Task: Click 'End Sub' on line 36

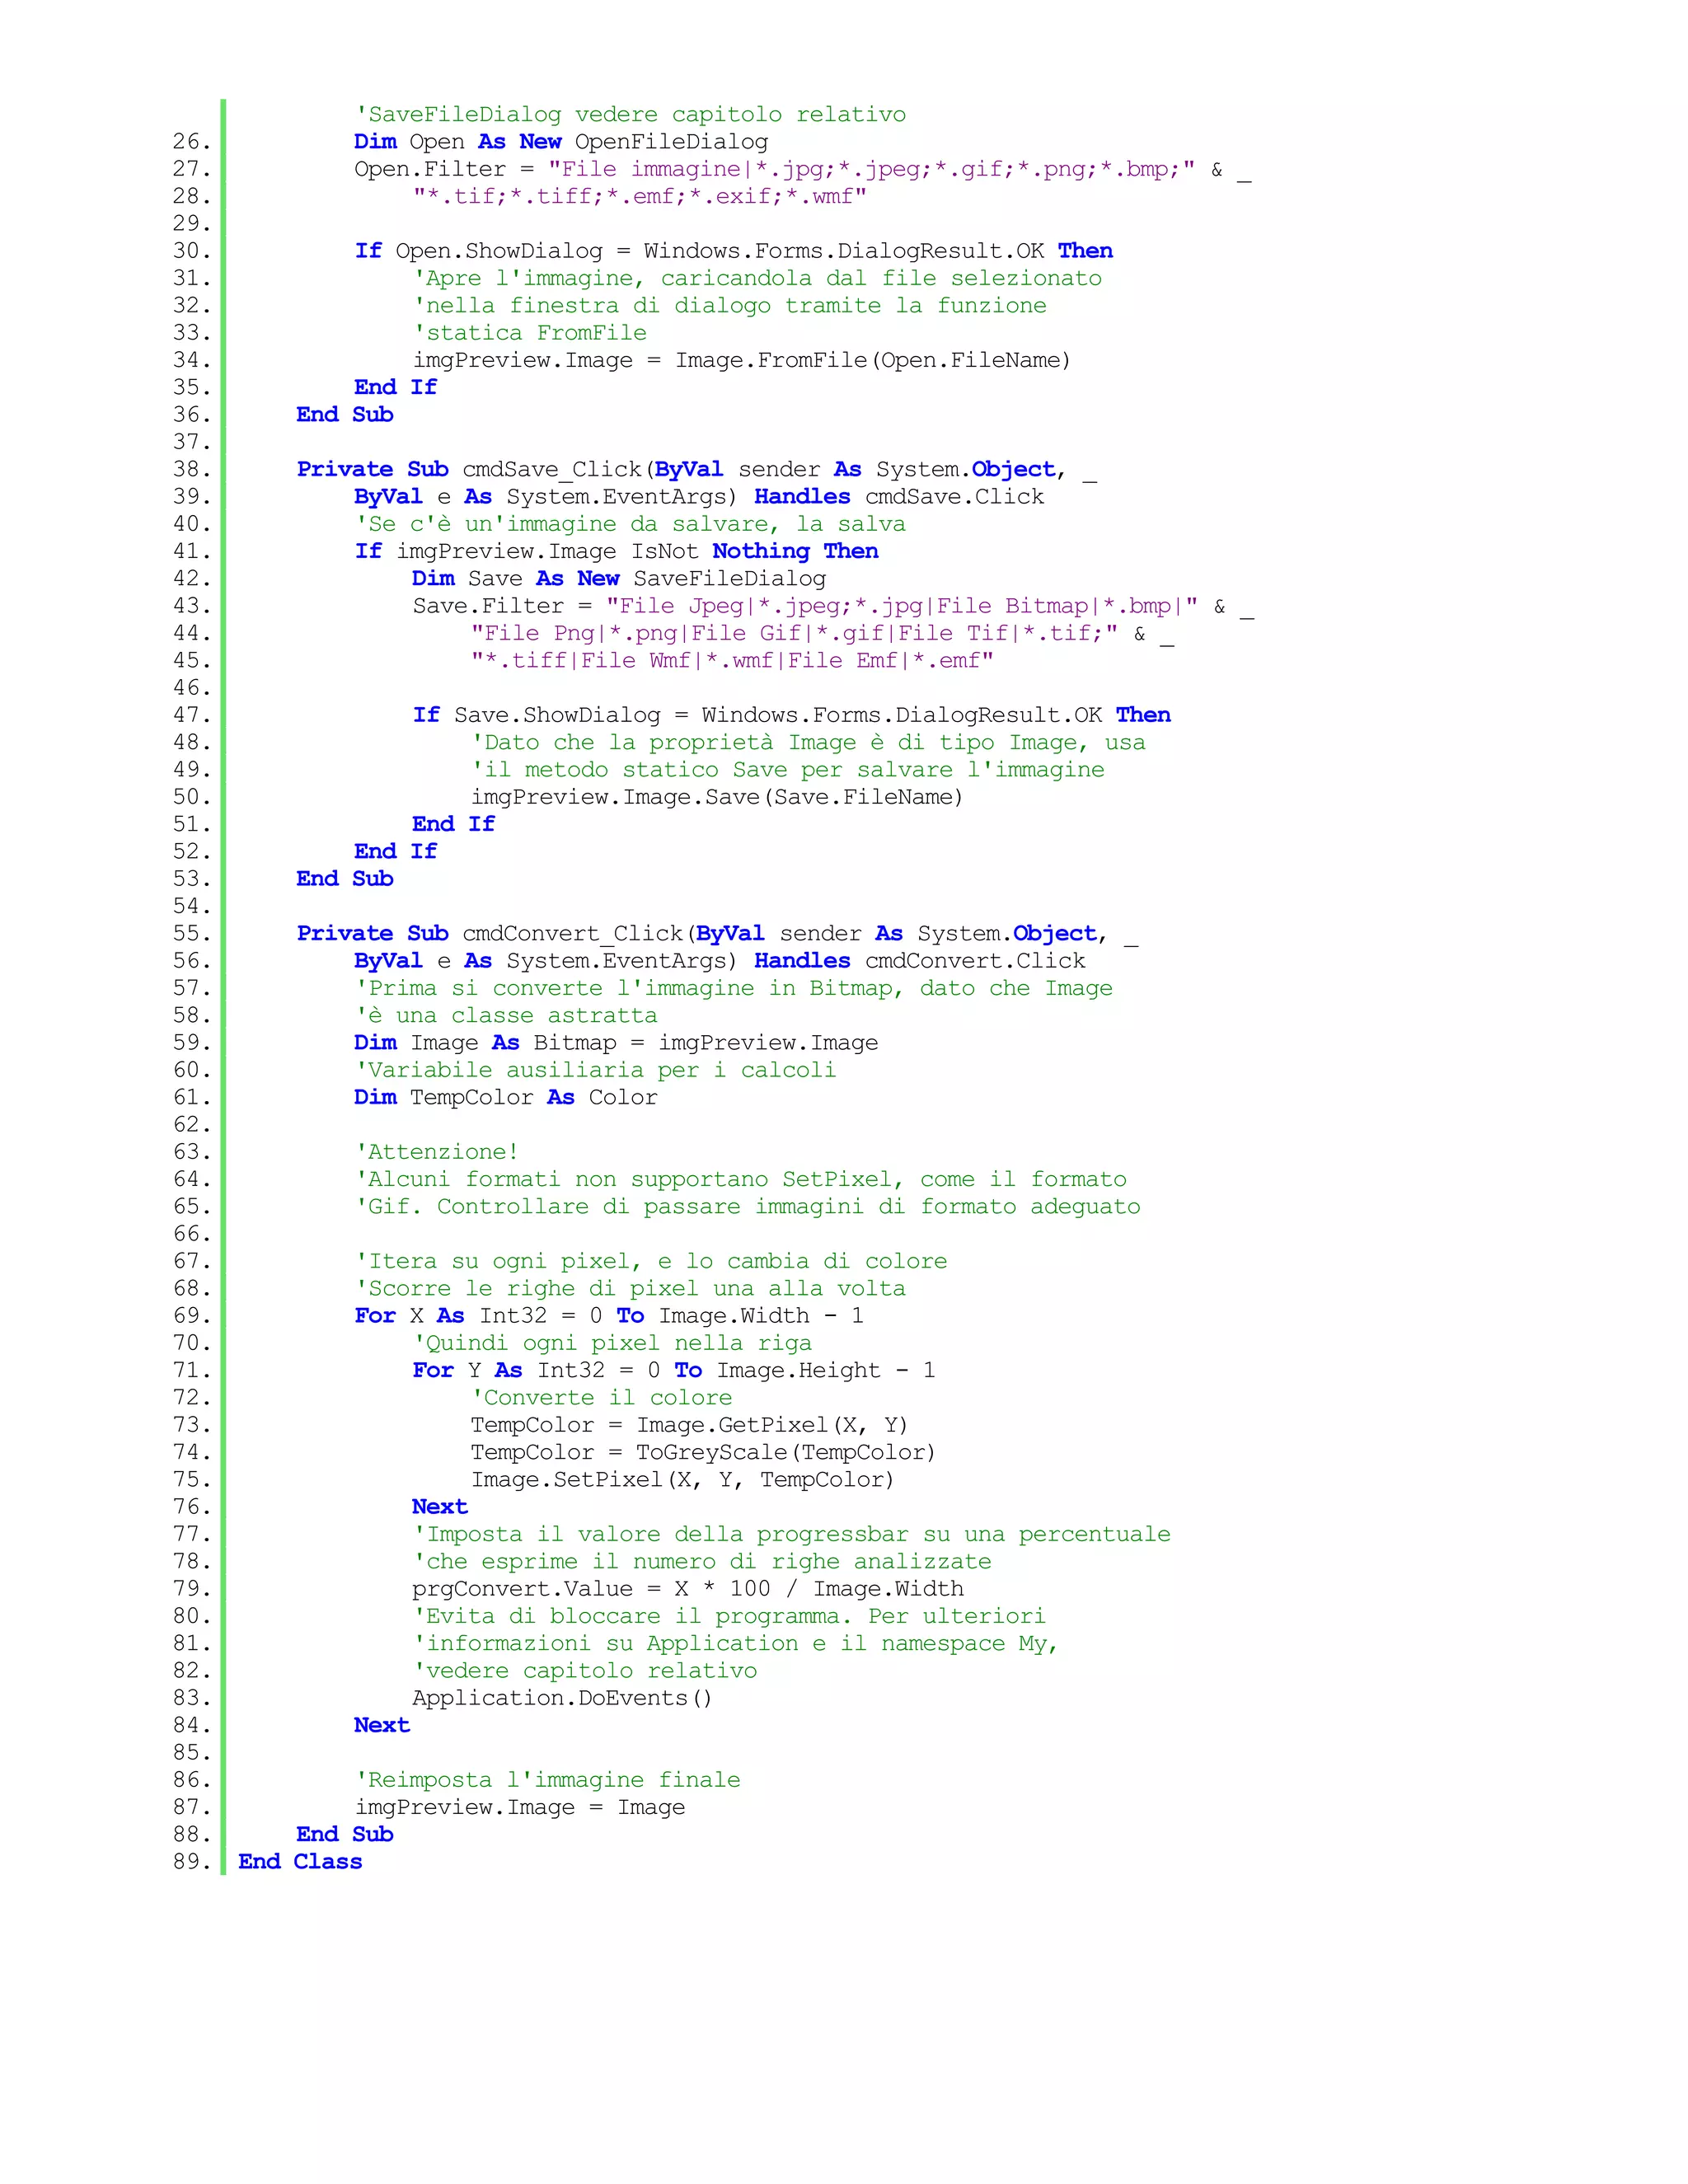Action: [x=345, y=415]
